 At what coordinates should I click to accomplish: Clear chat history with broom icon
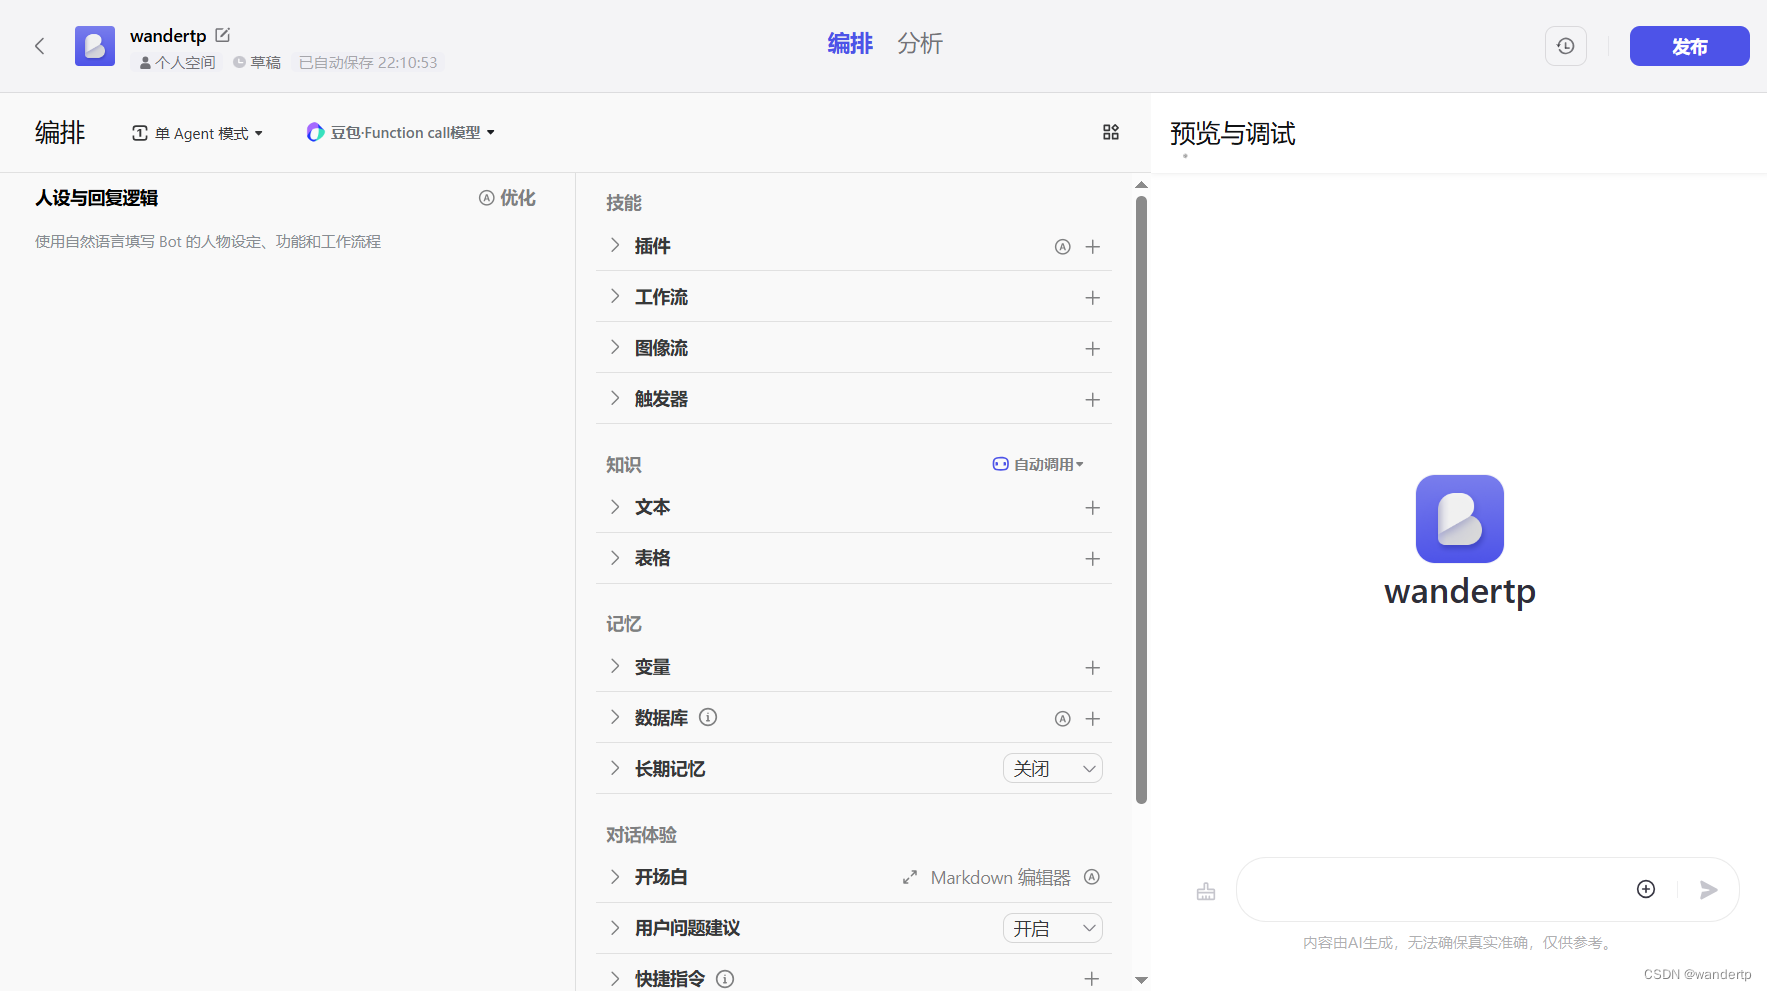(x=1206, y=891)
